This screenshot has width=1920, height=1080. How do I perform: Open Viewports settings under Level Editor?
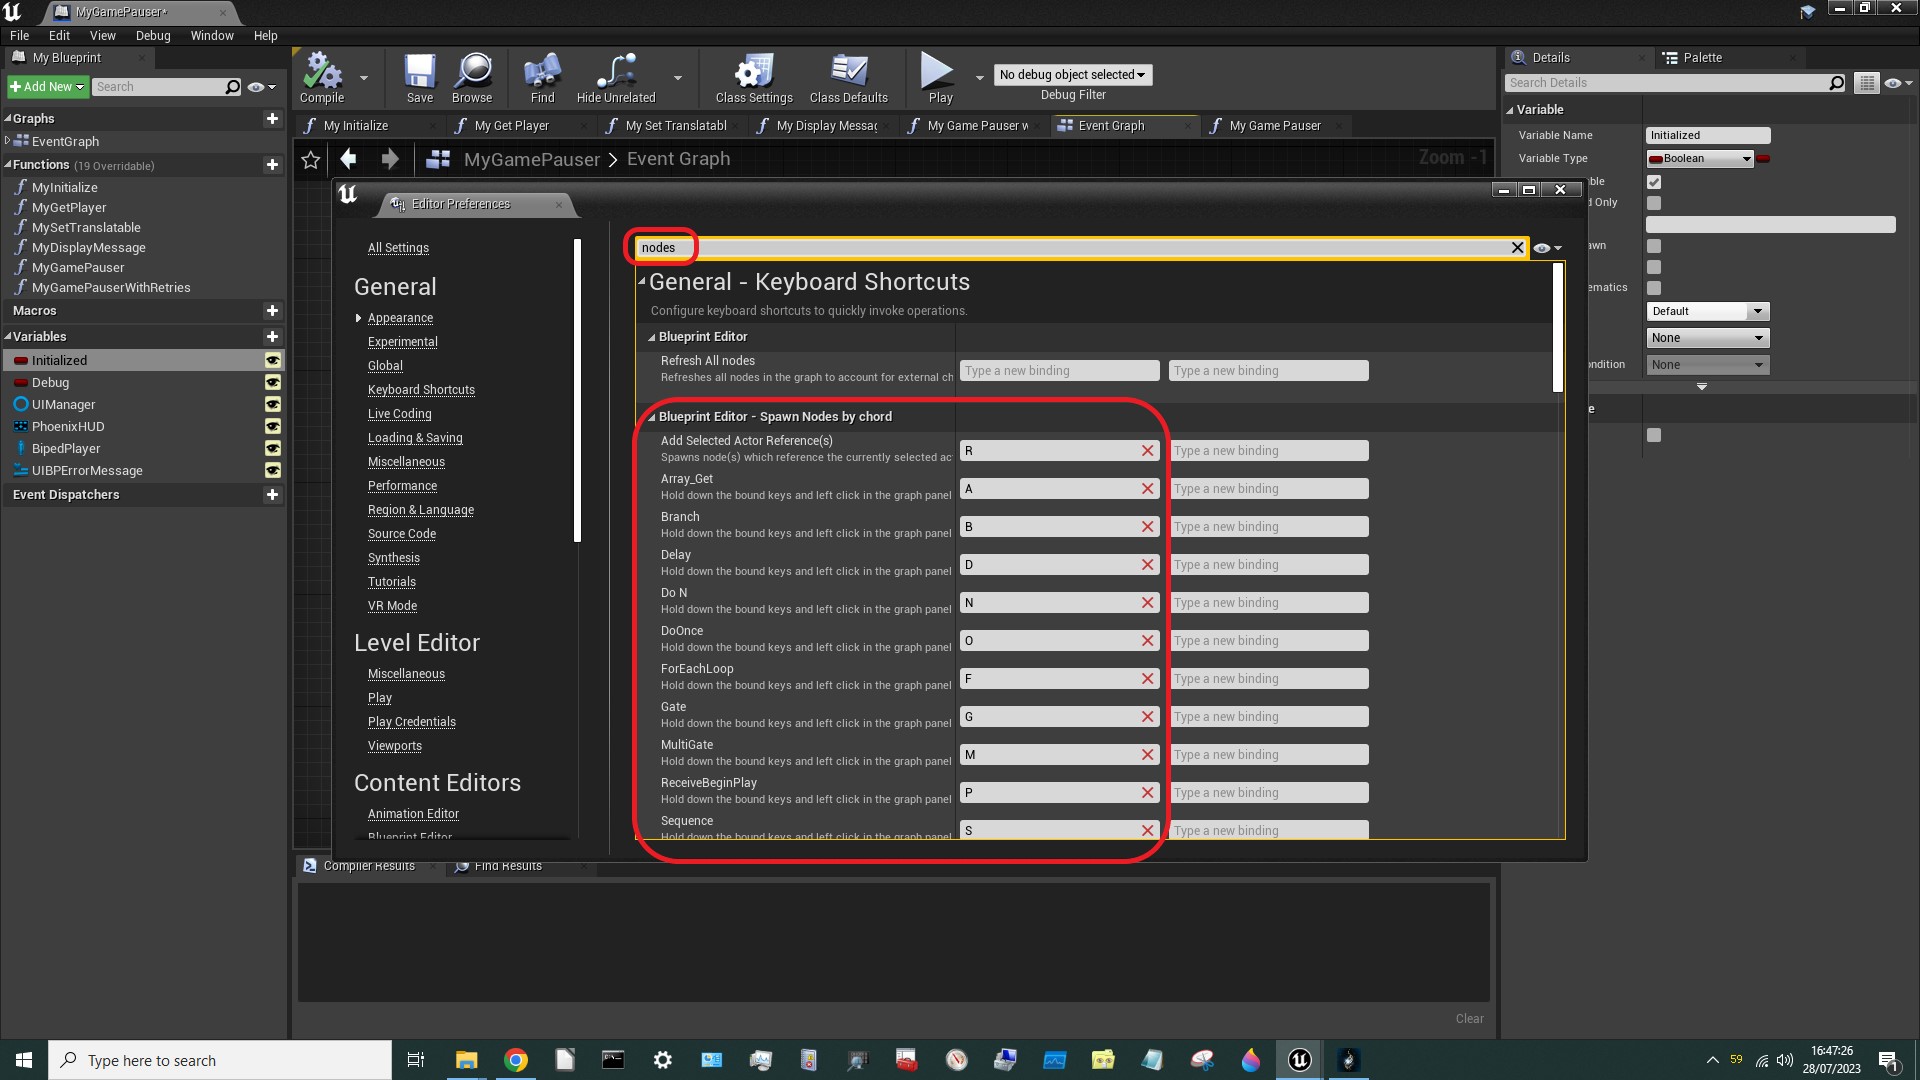[394, 746]
